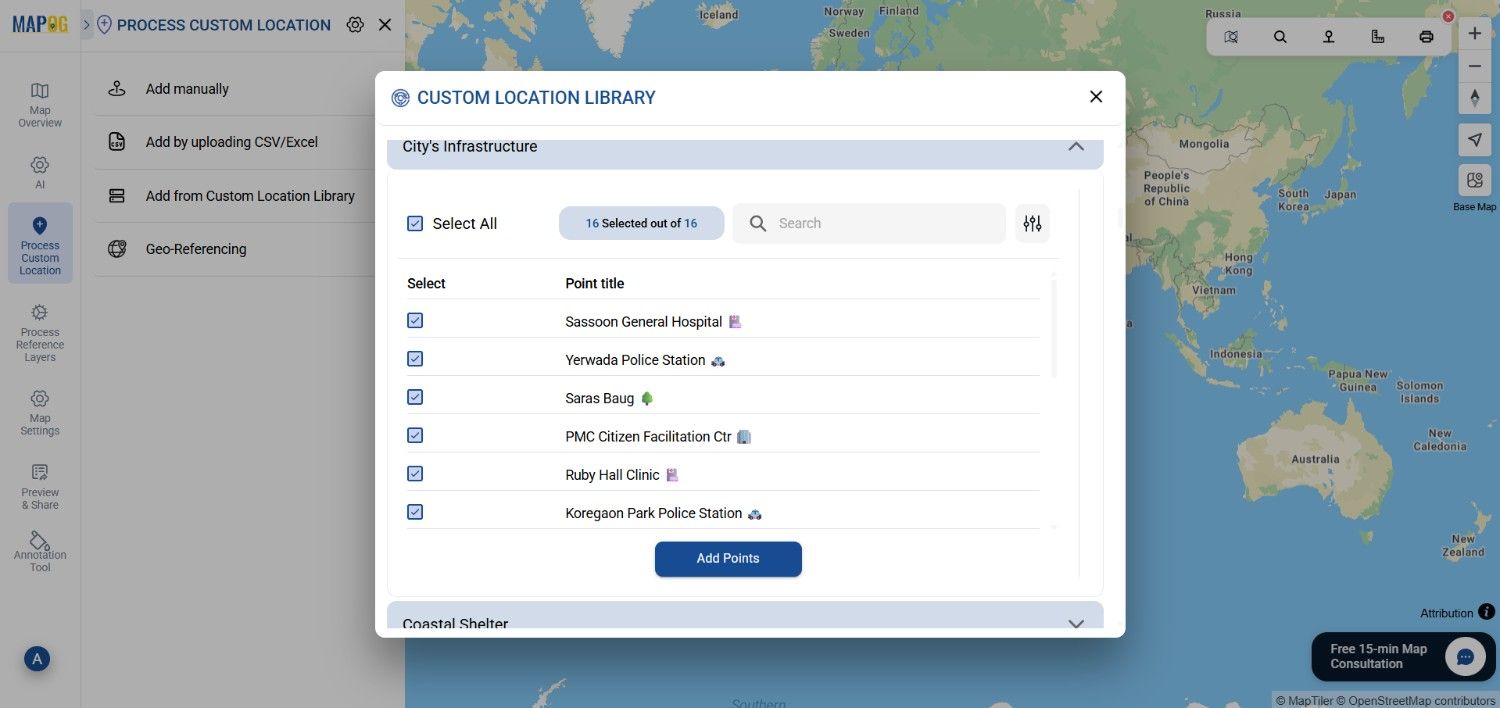Select Add by uploading CSV/Excel
The height and width of the screenshot is (708, 1500).
click(x=231, y=142)
